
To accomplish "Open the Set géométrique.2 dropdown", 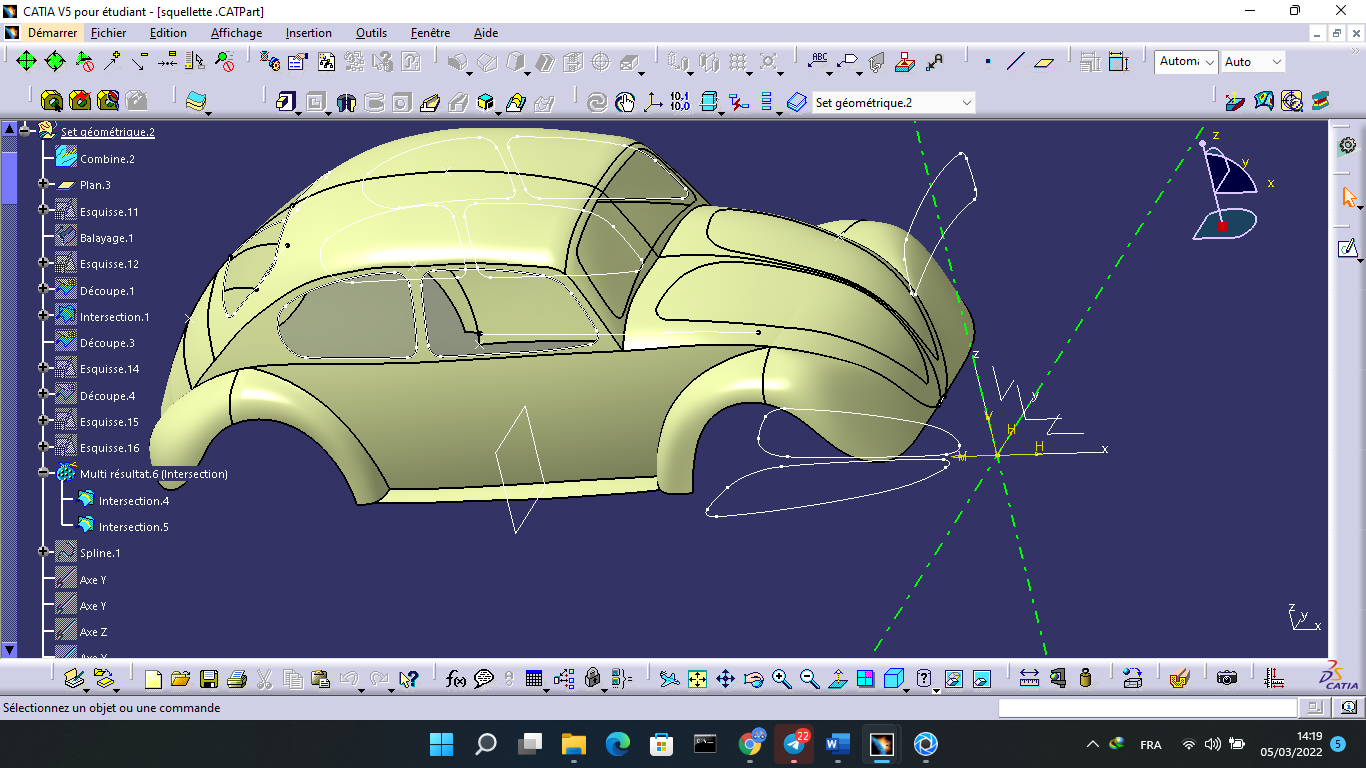I will [x=966, y=101].
